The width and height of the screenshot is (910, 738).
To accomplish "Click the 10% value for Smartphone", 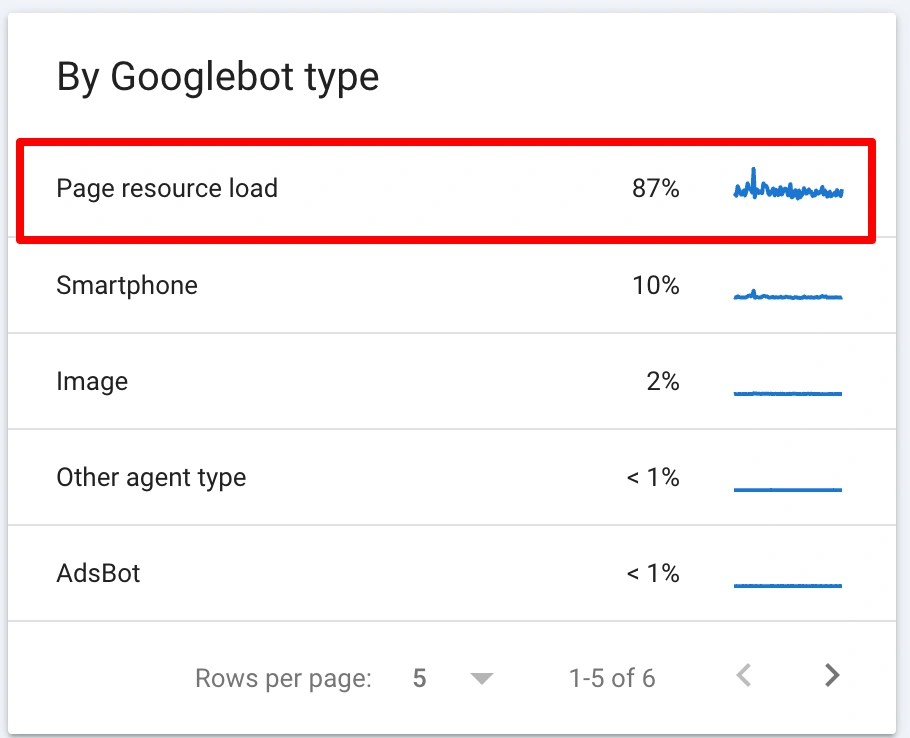I will coord(655,285).
